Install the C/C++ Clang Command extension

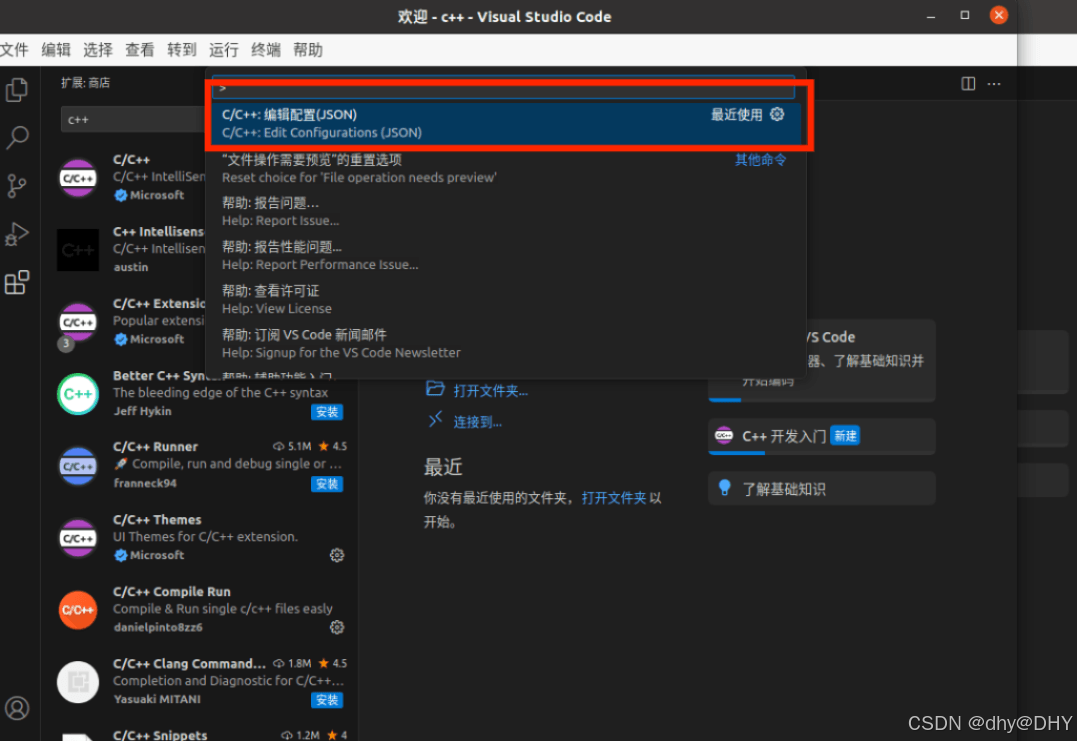coord(327,699)
